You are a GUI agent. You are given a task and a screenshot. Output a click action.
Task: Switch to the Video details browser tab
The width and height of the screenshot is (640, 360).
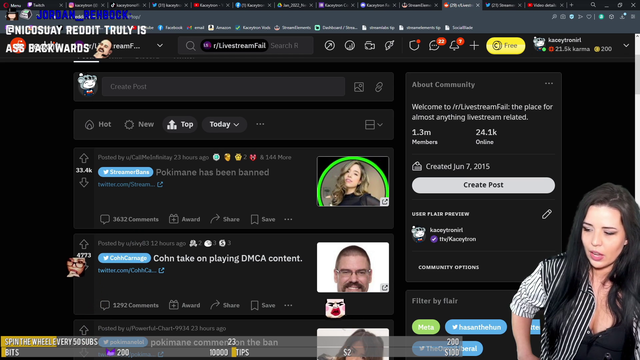click(544, 5)
